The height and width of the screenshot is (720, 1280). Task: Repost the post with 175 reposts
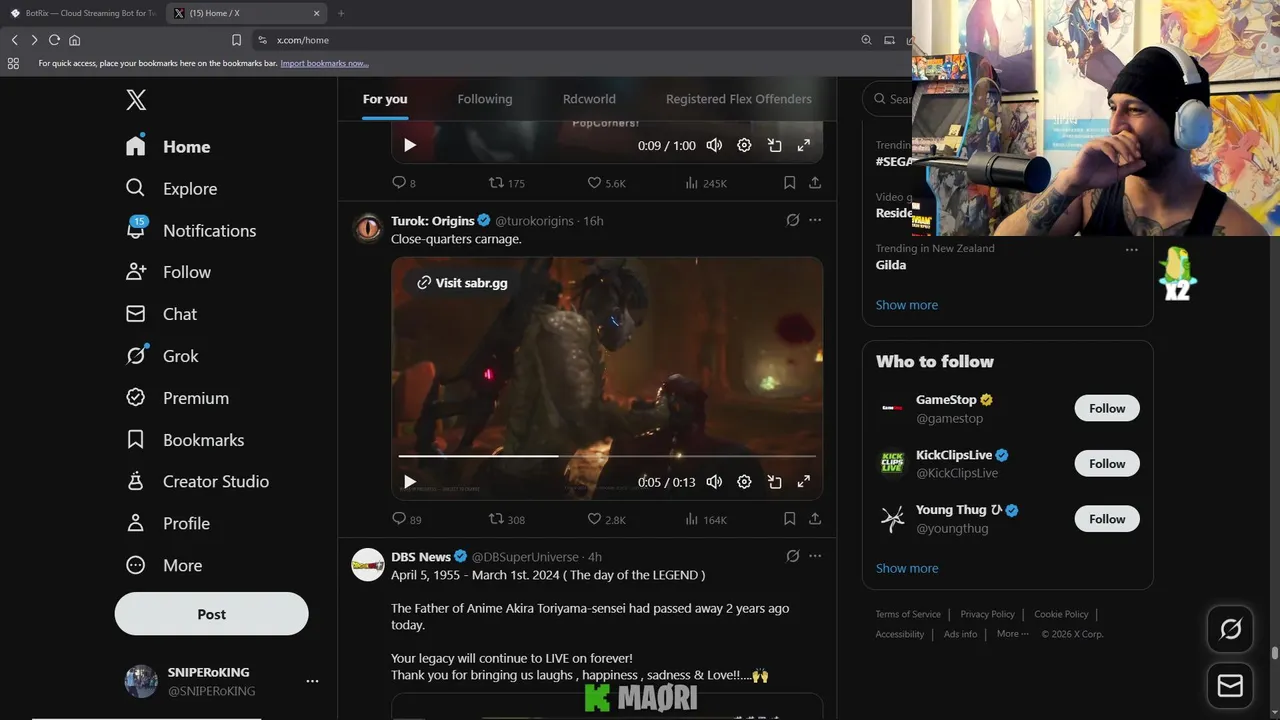click(506, 183)
